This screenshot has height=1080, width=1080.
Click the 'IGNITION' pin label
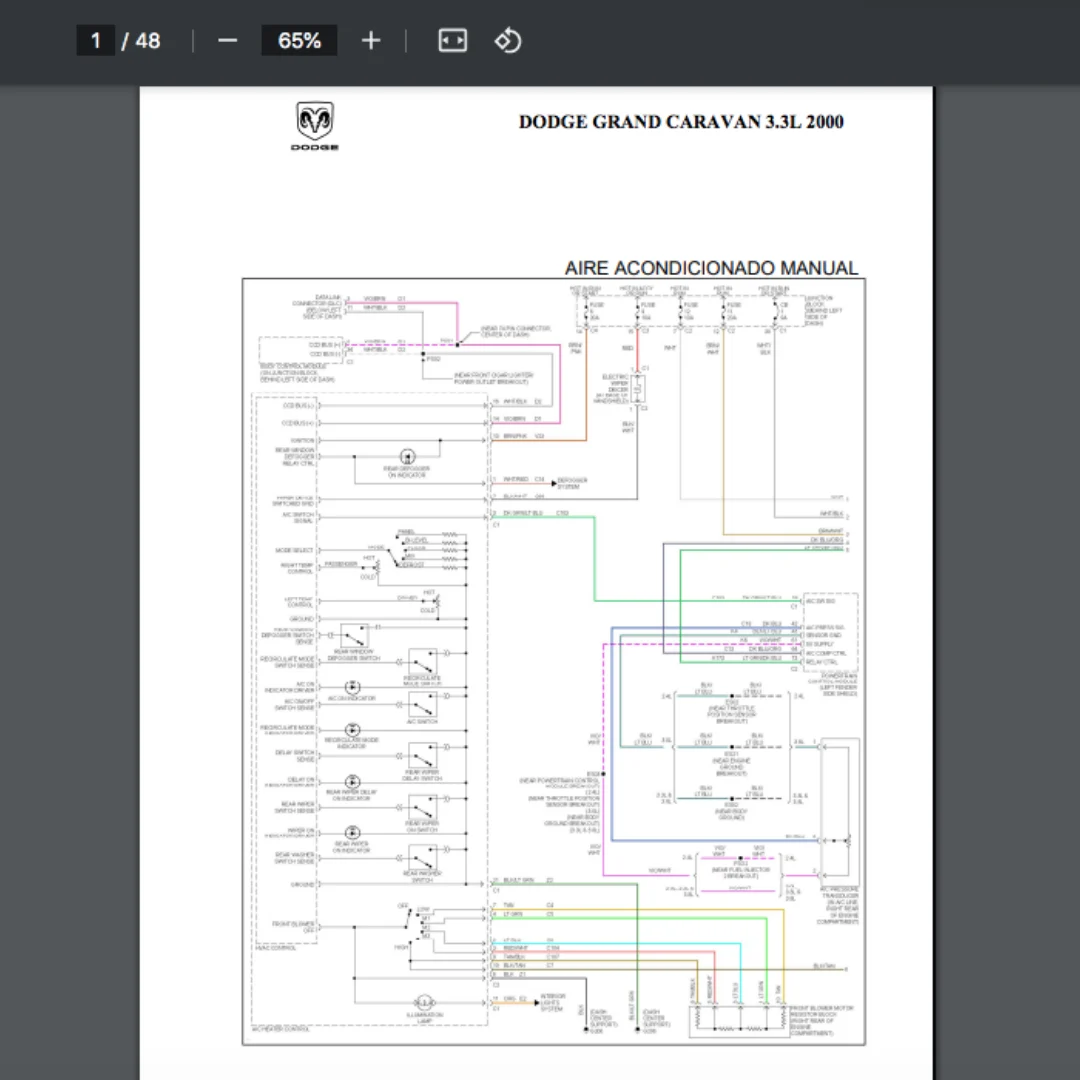(x=302, y=440)
